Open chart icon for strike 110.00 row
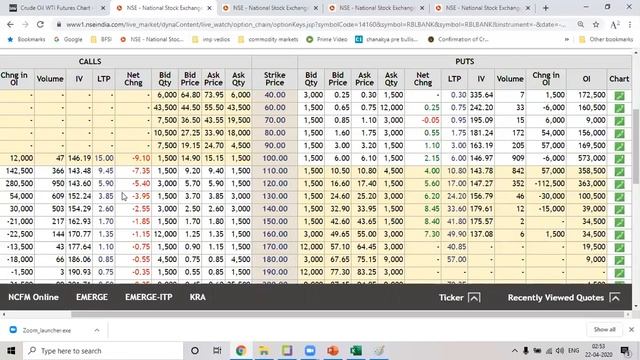Viewport: 640px width, 360px height. (x=619, y=172)
